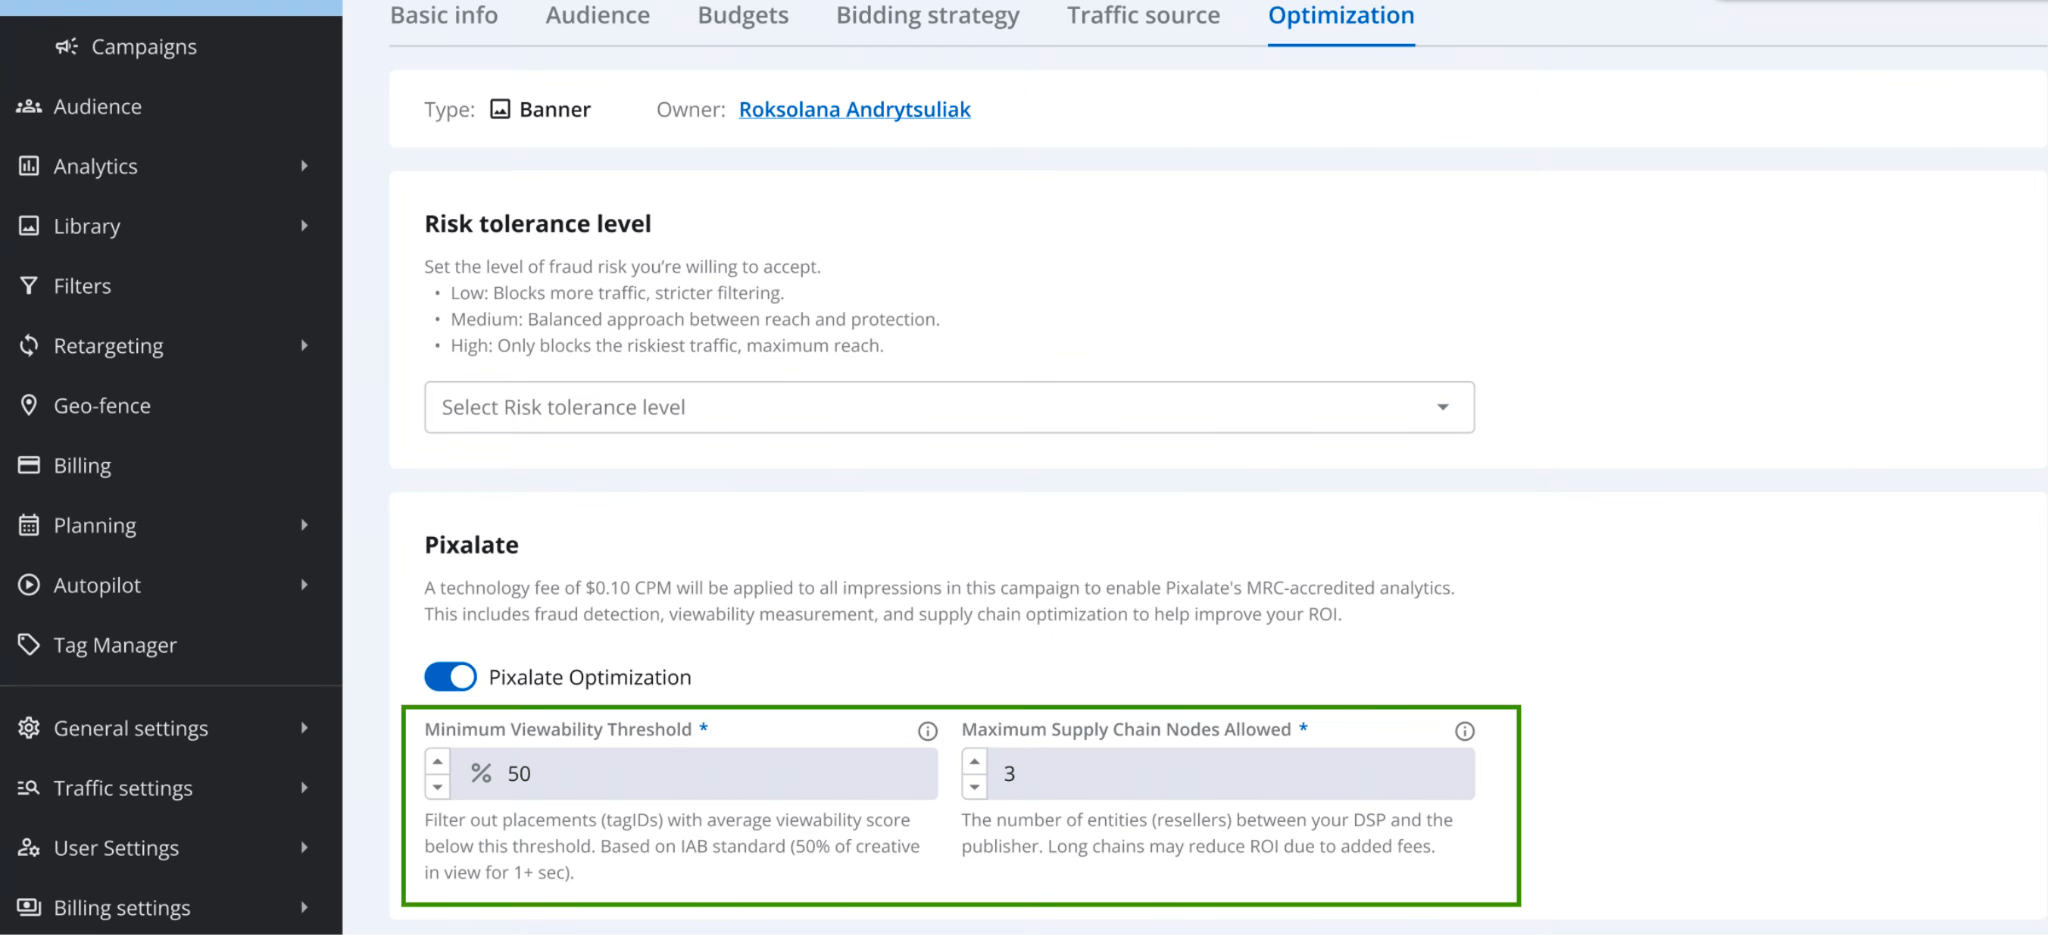Click the Basic info tab link
This screenshot has height=935, width=2048.
click(x=444, y=16)
